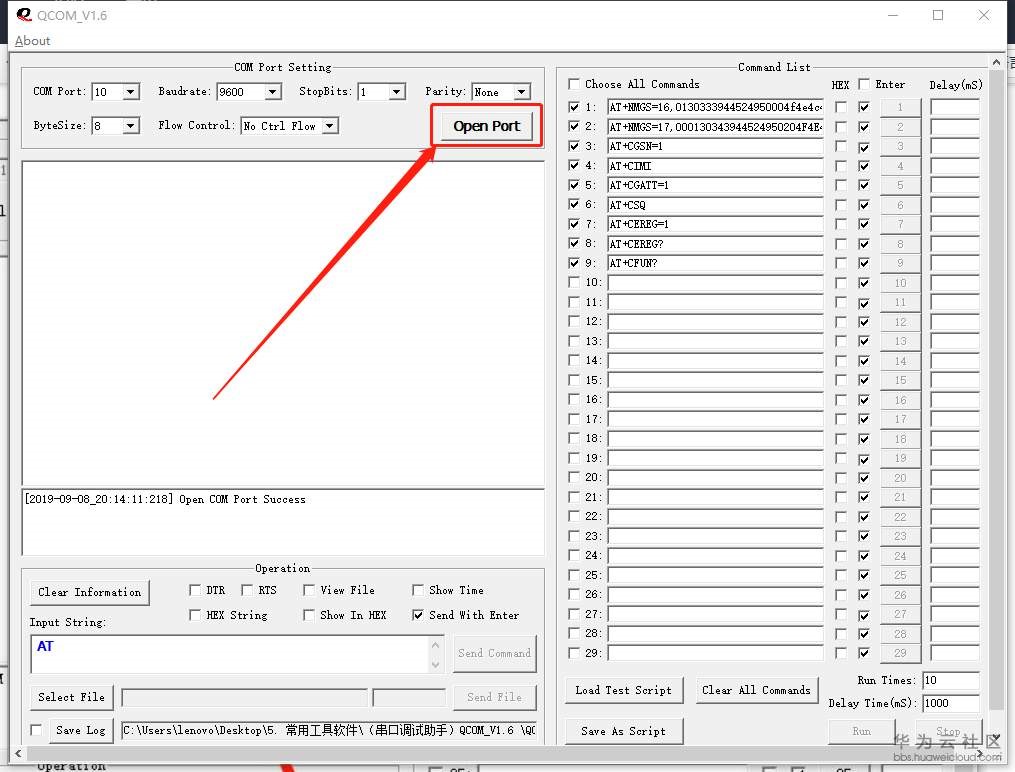Uncheck the AT+CGSN=1 row 3 checkbox
Screen dimensions: 1015x772
pos(574,146)
